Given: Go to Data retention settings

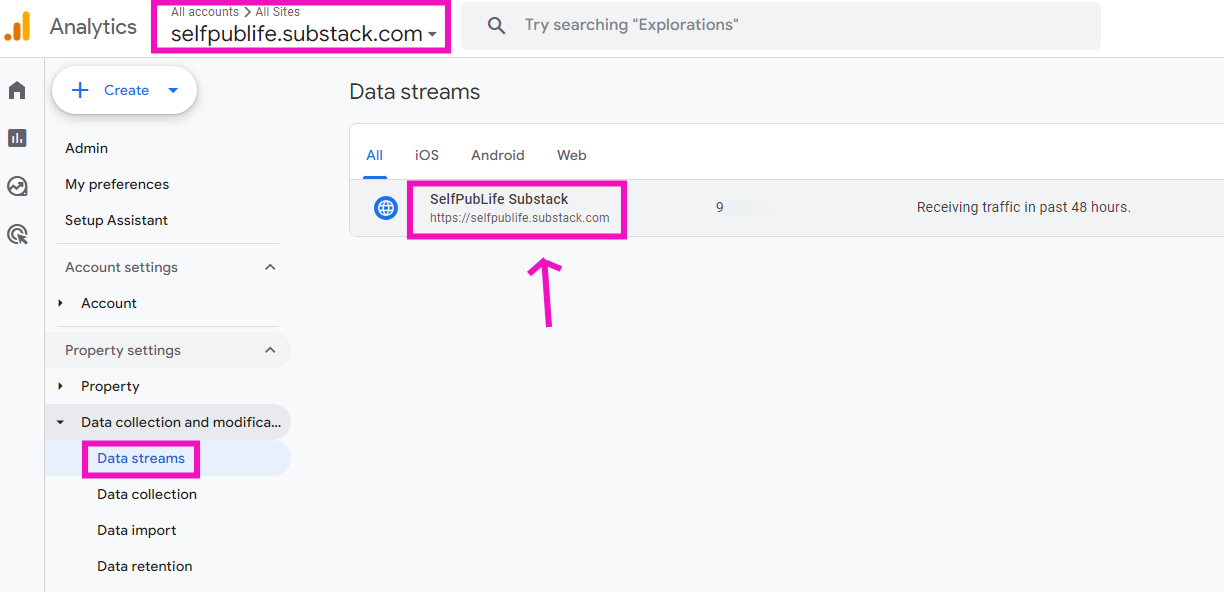Looking at the screenshot, I should pos(144,566).
